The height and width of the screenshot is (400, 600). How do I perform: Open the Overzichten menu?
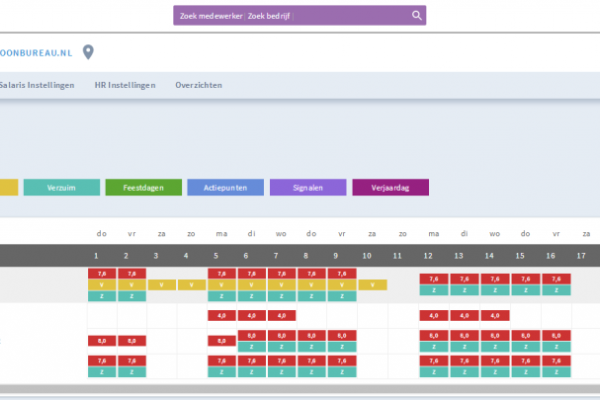click(198, 85)
